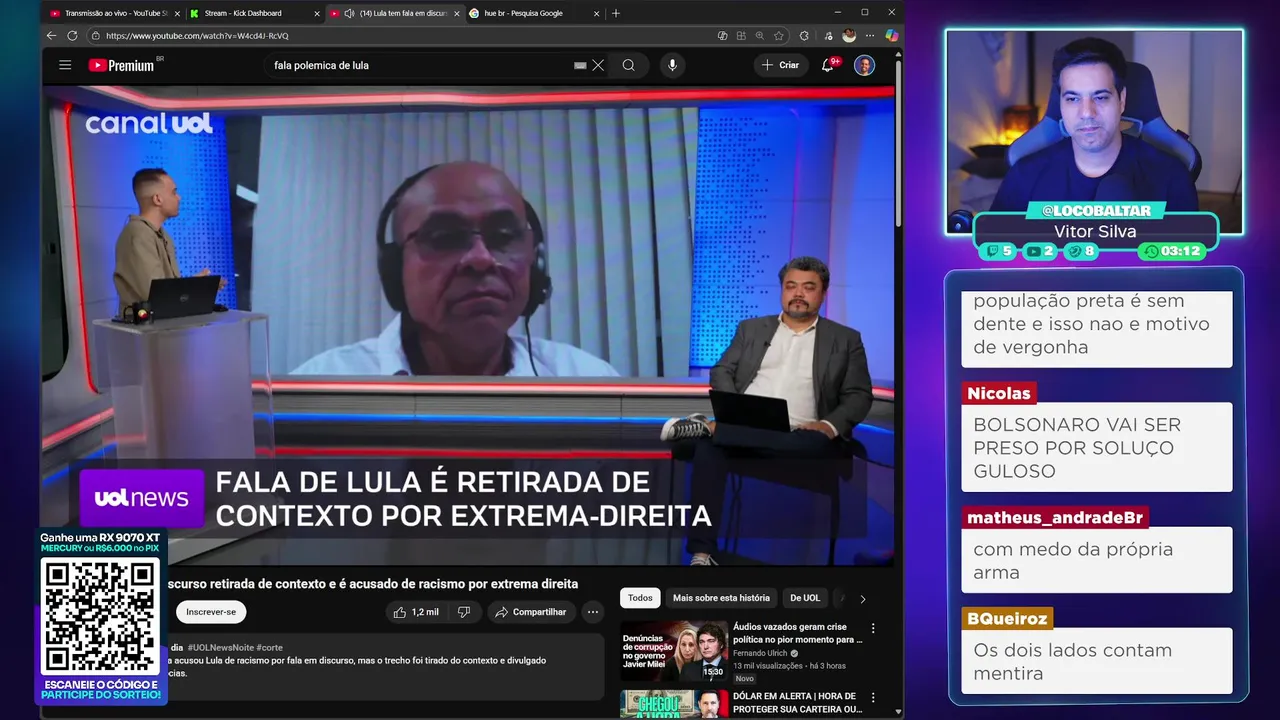The image size is (1280, 720).
Task: Open browser zoom magnifier in address bar
Action: point(760,35)
